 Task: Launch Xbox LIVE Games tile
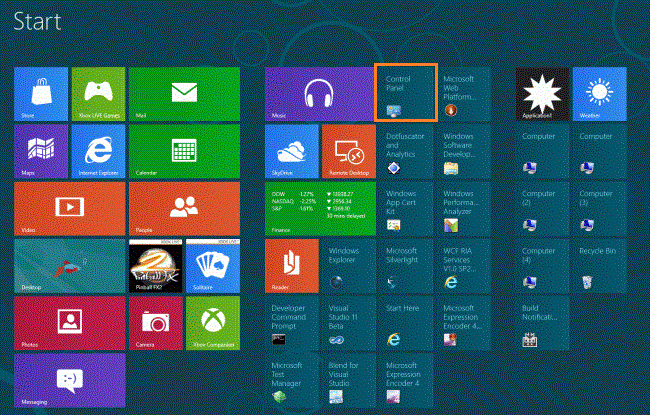coord(98,94)
